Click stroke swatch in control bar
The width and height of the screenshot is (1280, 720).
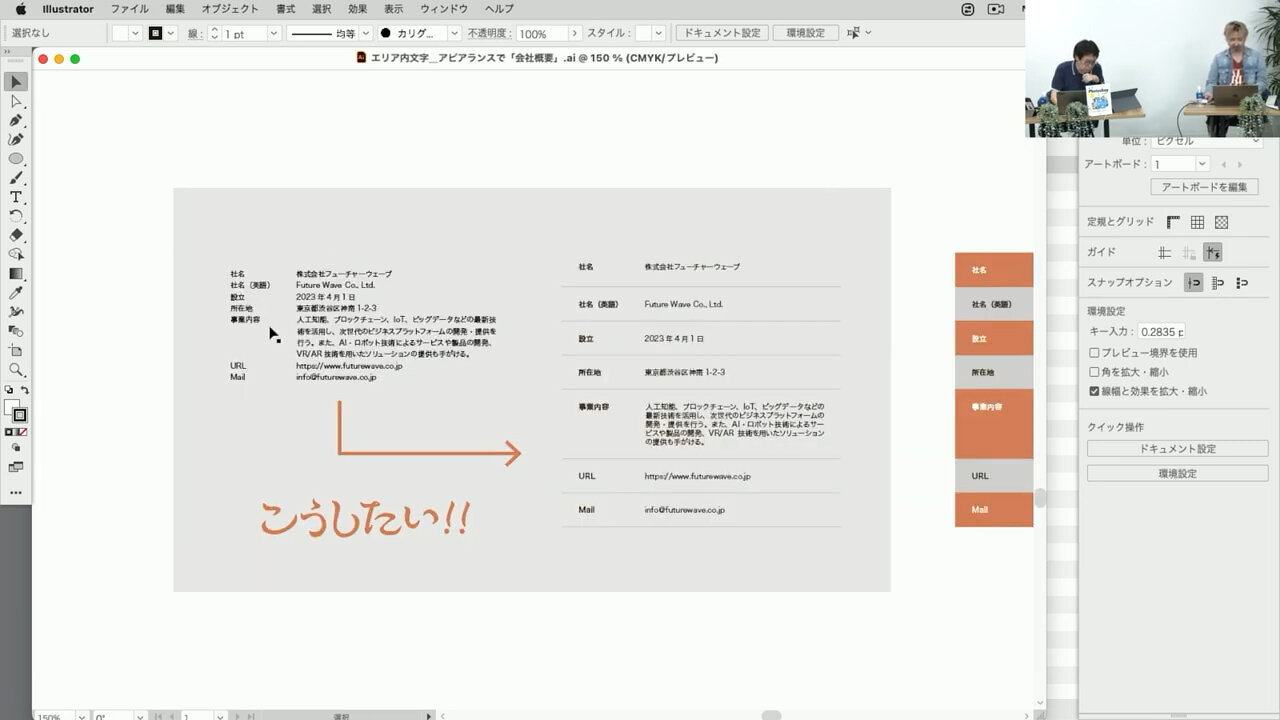point(155,33)
